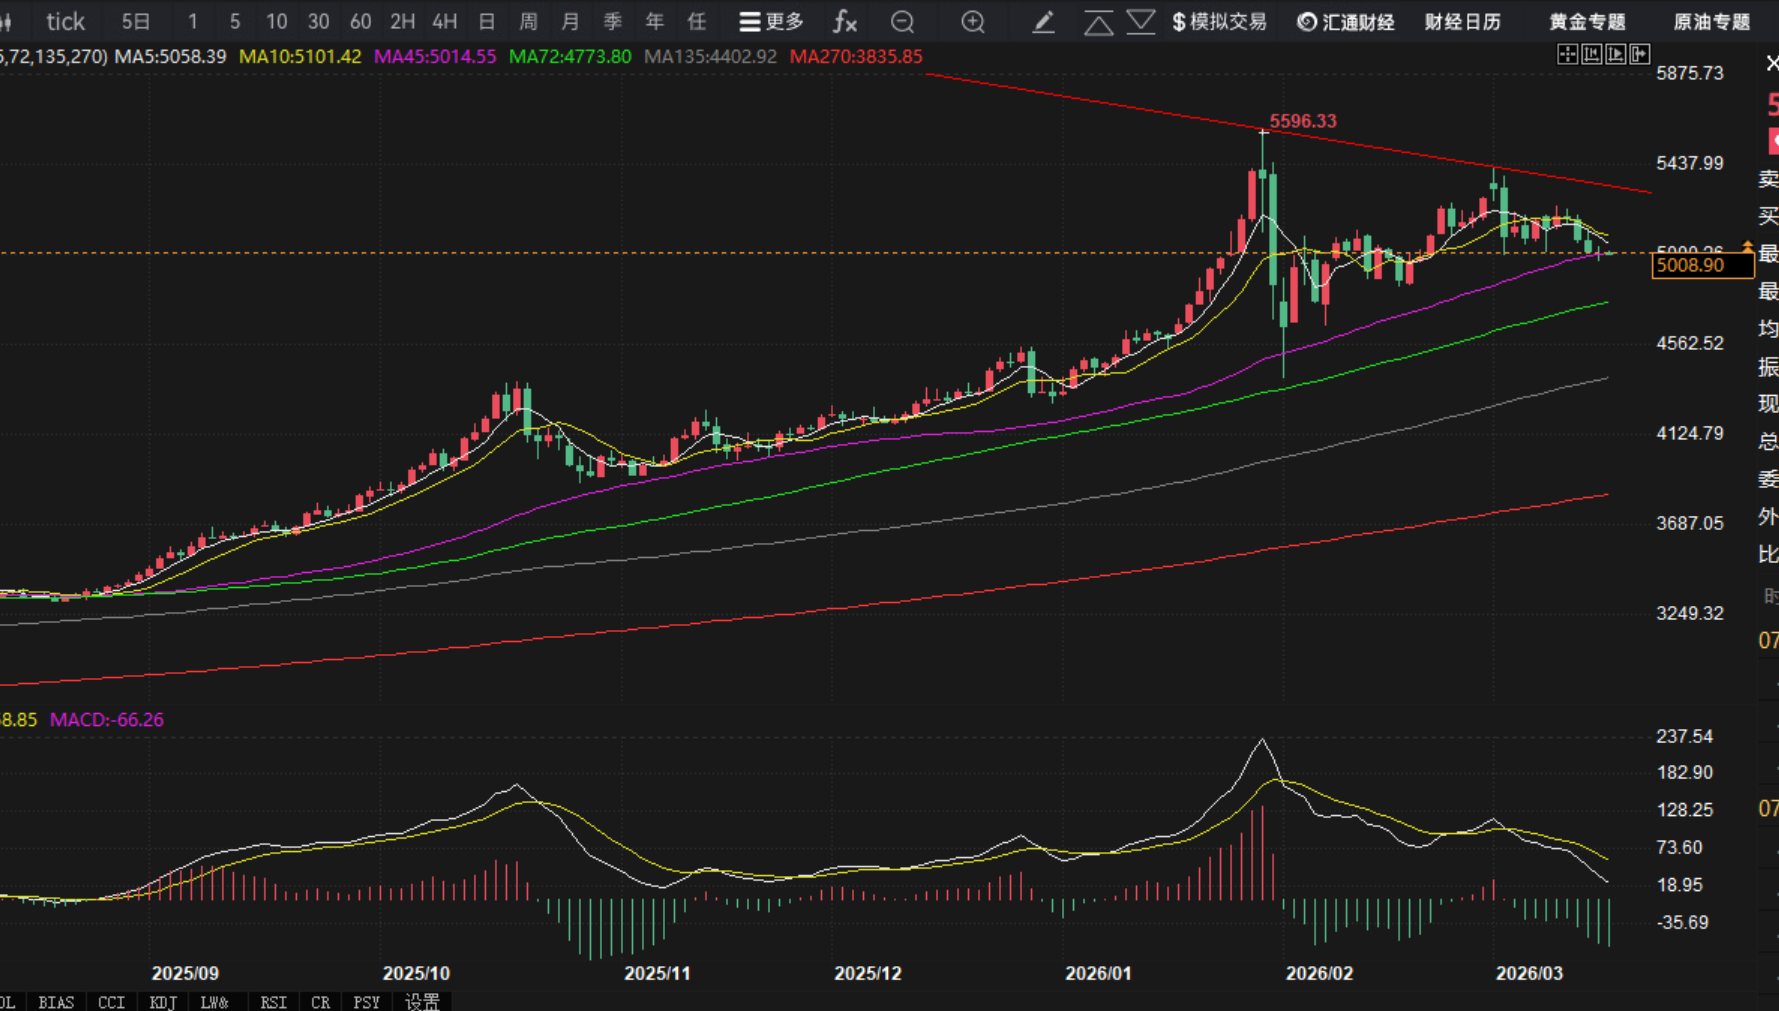Click the downward triangle icon in toolbar
The image size is (1779, 1011).
click(x=1141, y=22)
